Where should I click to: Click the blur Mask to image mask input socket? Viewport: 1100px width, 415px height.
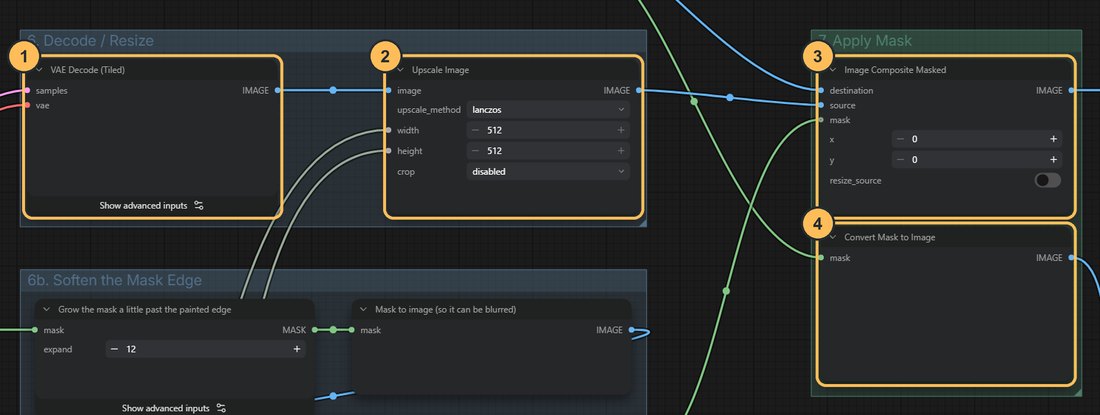pos(351,329)
